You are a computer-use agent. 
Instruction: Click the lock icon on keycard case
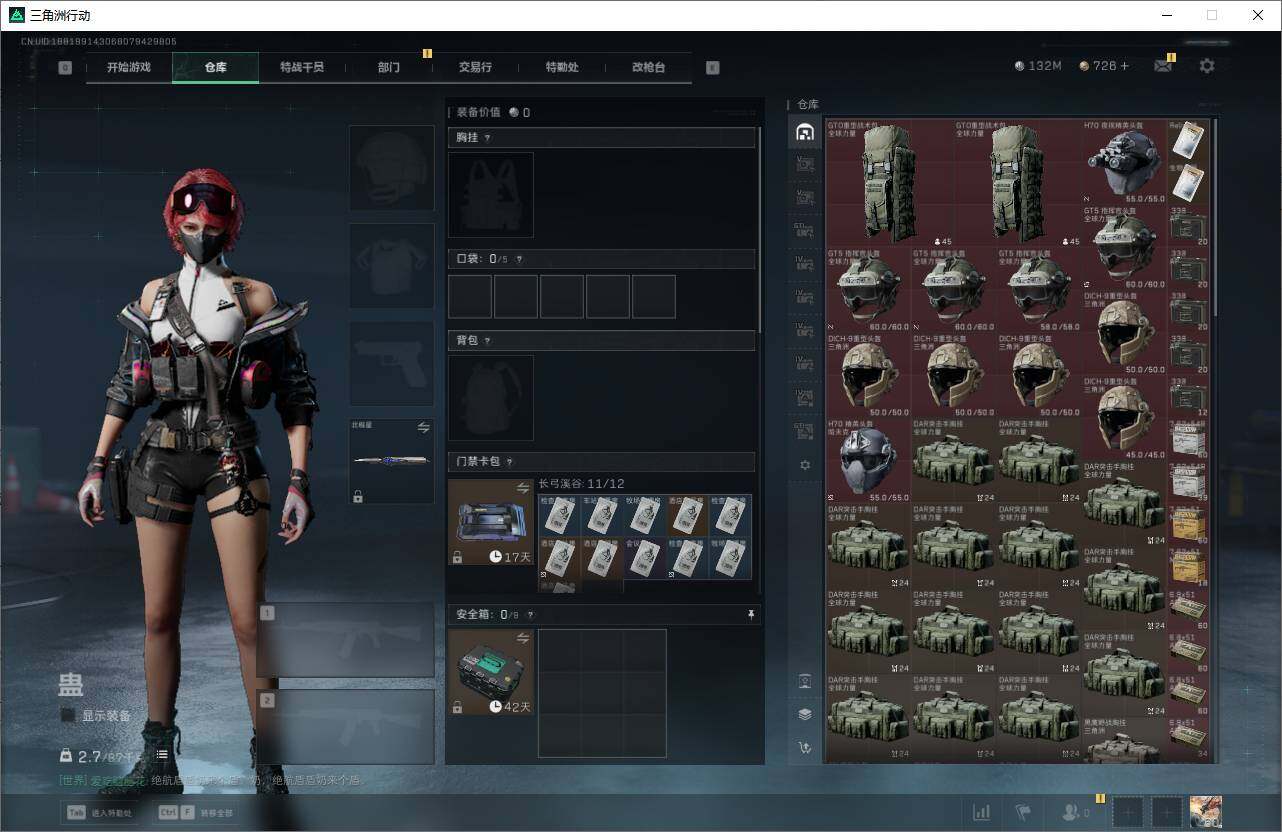coord(458,557)
